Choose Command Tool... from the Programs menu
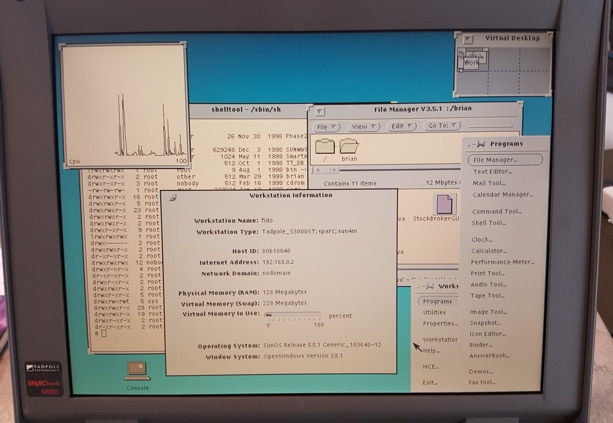613x423 pixels. 496,212
